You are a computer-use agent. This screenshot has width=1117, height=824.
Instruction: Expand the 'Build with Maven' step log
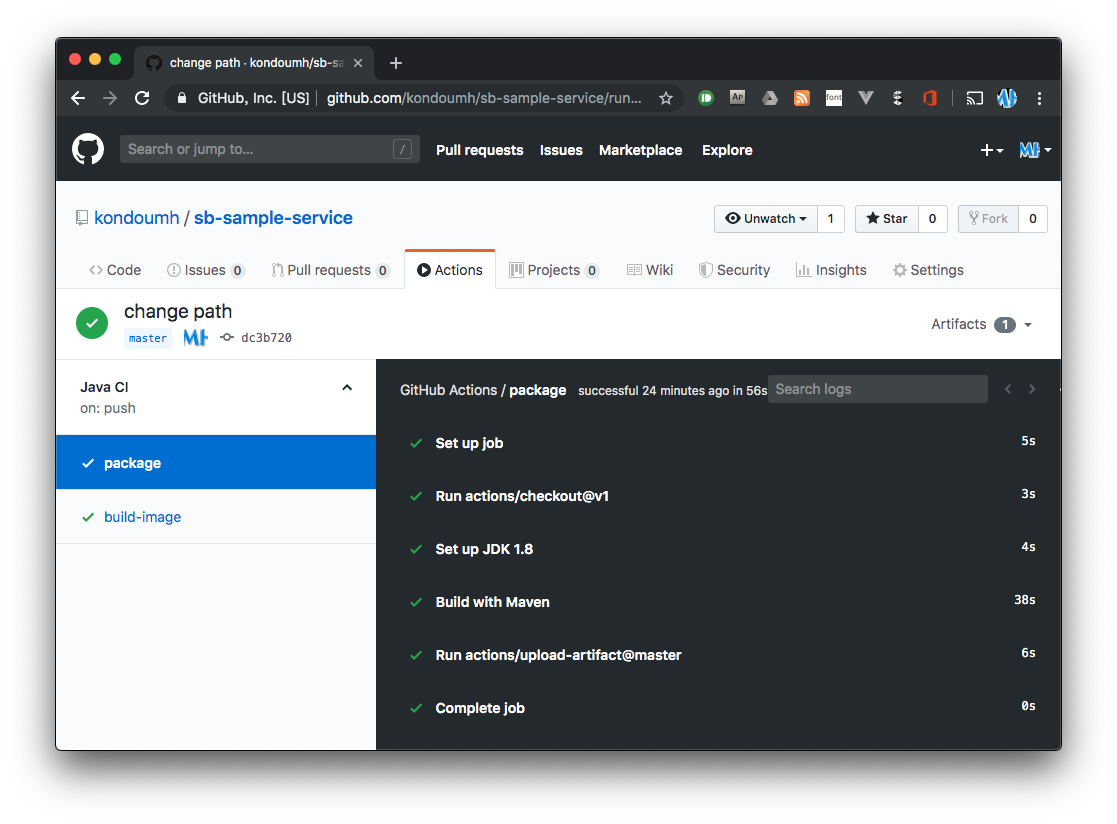(x=492, y=601)
